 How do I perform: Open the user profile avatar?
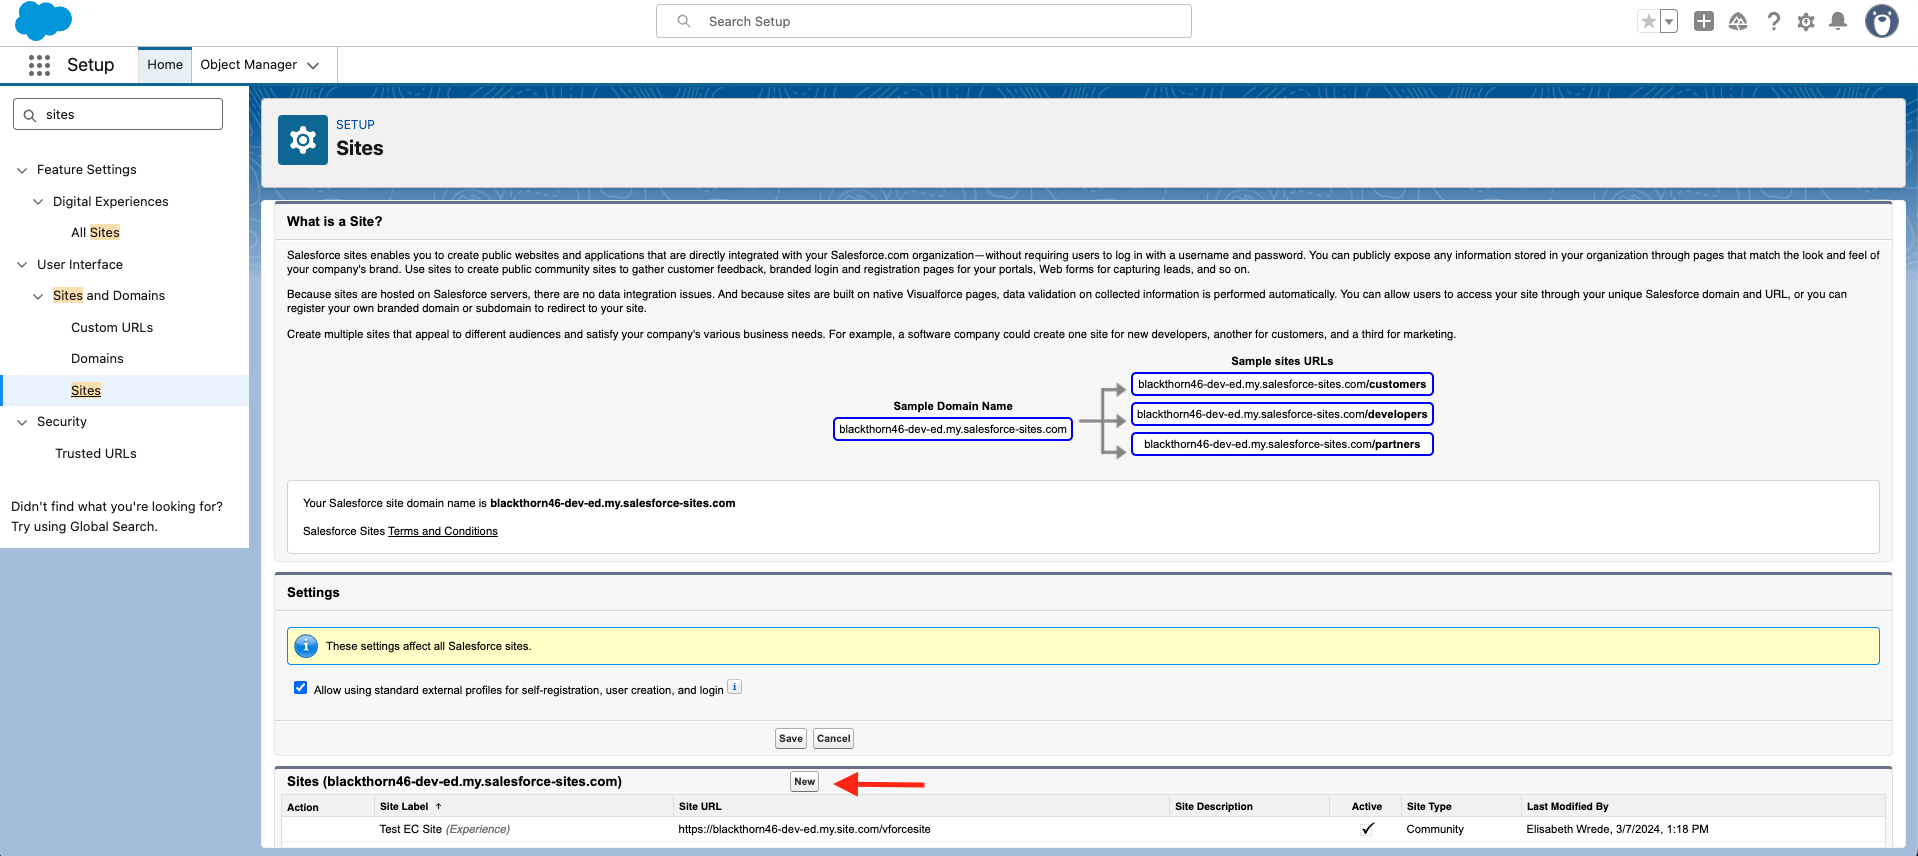[1881, 21]
